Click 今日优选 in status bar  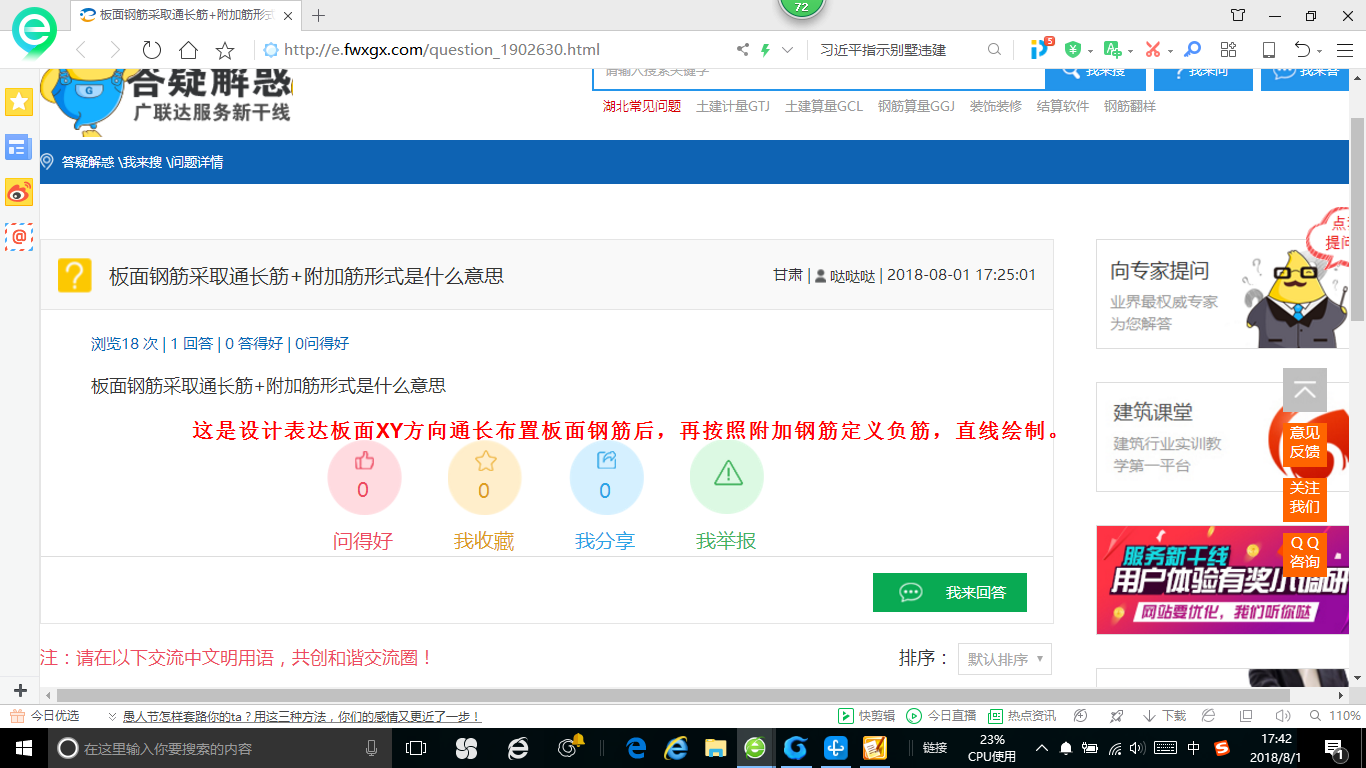(45, 716)
